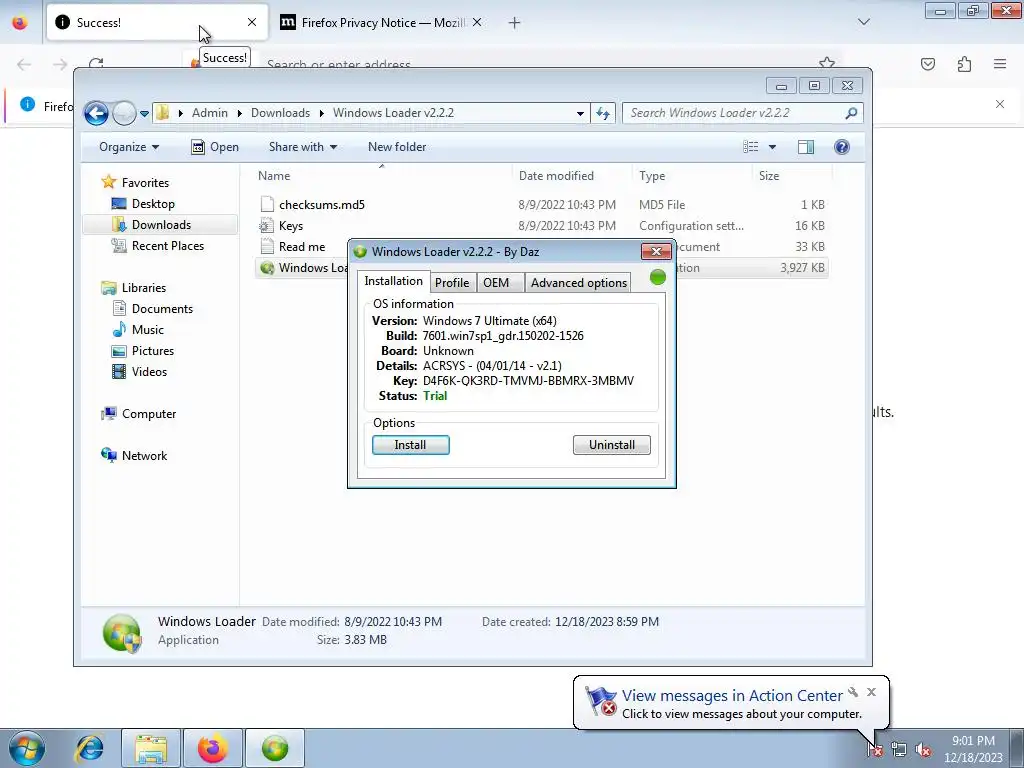Switch to the Profile tab
Screen dimensions: 1024x768
(x=452, y=282)
